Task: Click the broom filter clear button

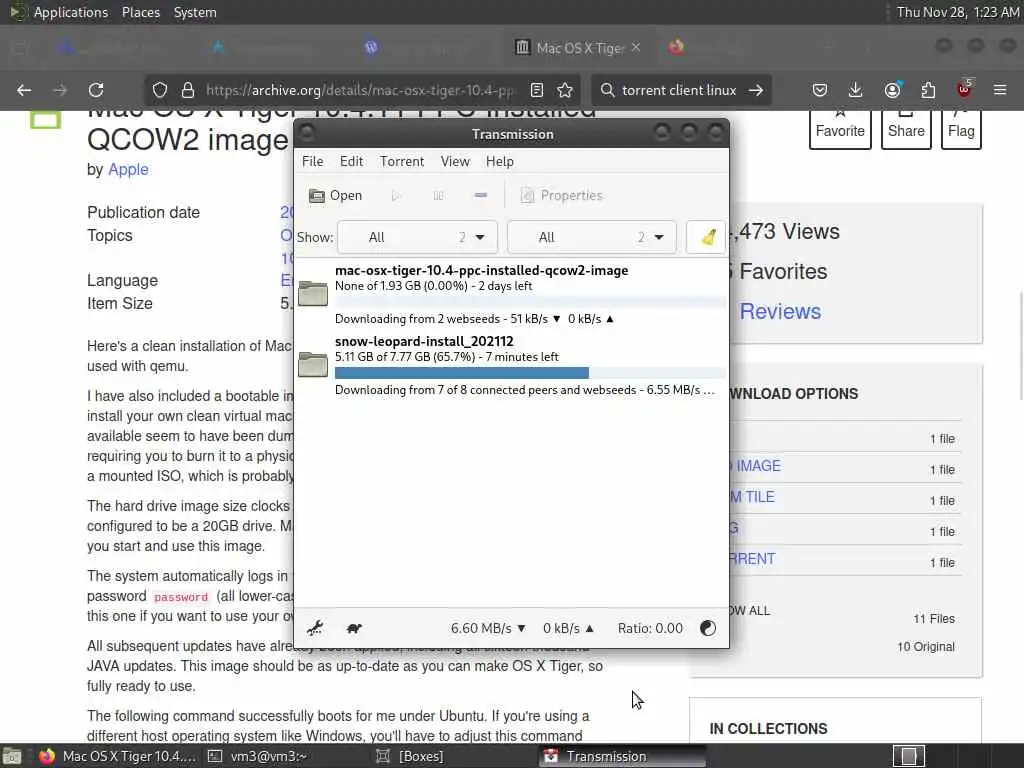Action: click(707, 237)
